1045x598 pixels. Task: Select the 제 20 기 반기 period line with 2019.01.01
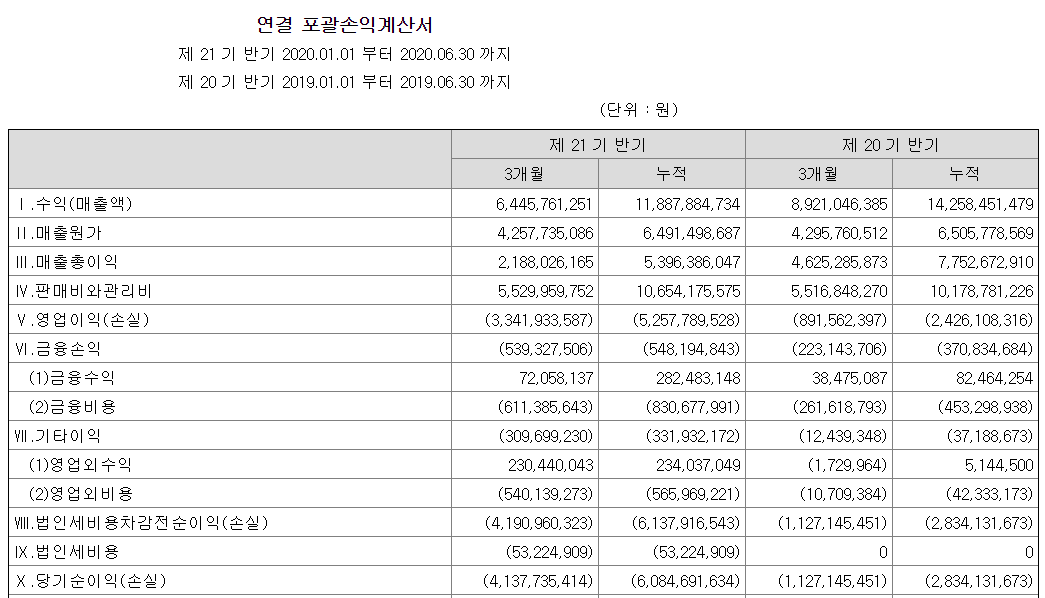(x=345, y=82)
